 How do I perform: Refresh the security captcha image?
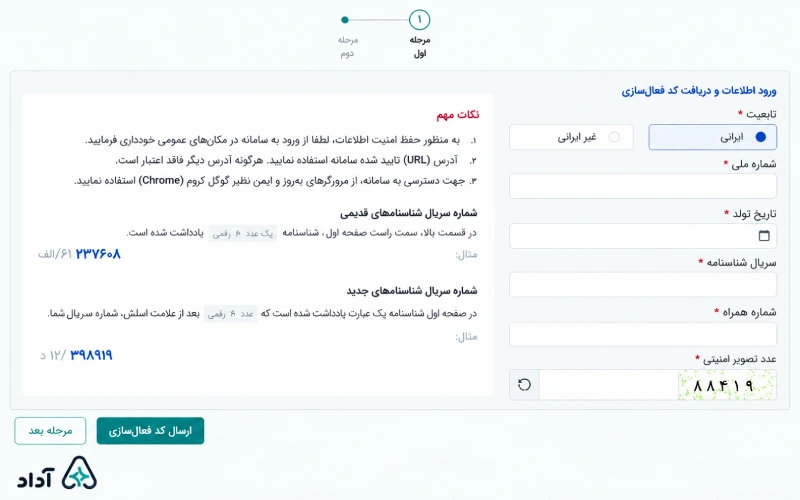click(524, 385)
